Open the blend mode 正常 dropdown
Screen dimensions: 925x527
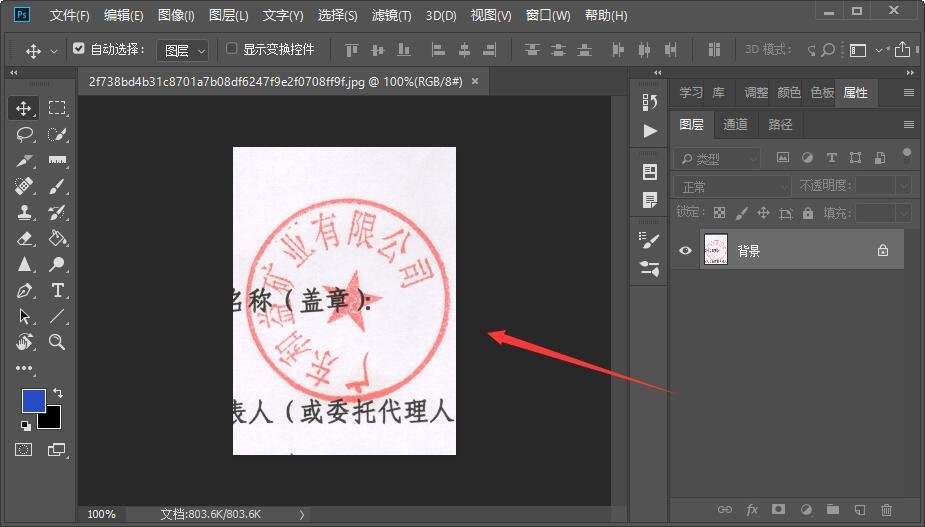click(732, 187)
